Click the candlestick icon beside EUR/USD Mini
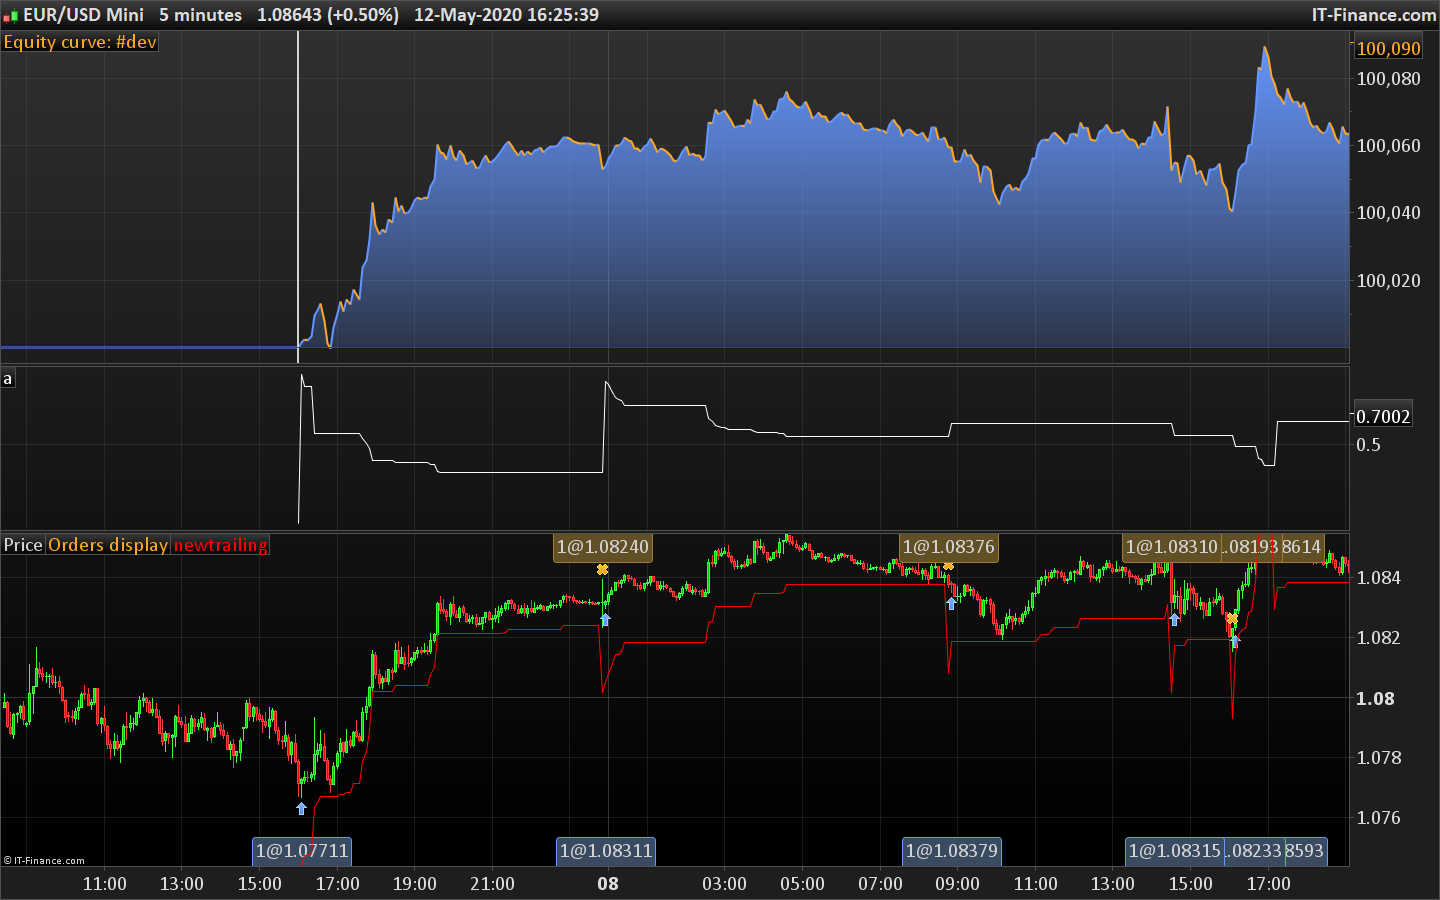1440x900 pixels. (10, 15)
